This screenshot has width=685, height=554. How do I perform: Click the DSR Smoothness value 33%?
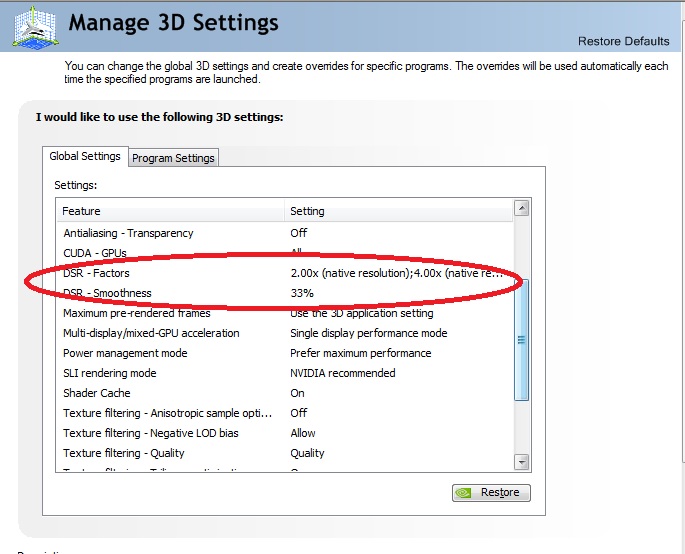302,293
